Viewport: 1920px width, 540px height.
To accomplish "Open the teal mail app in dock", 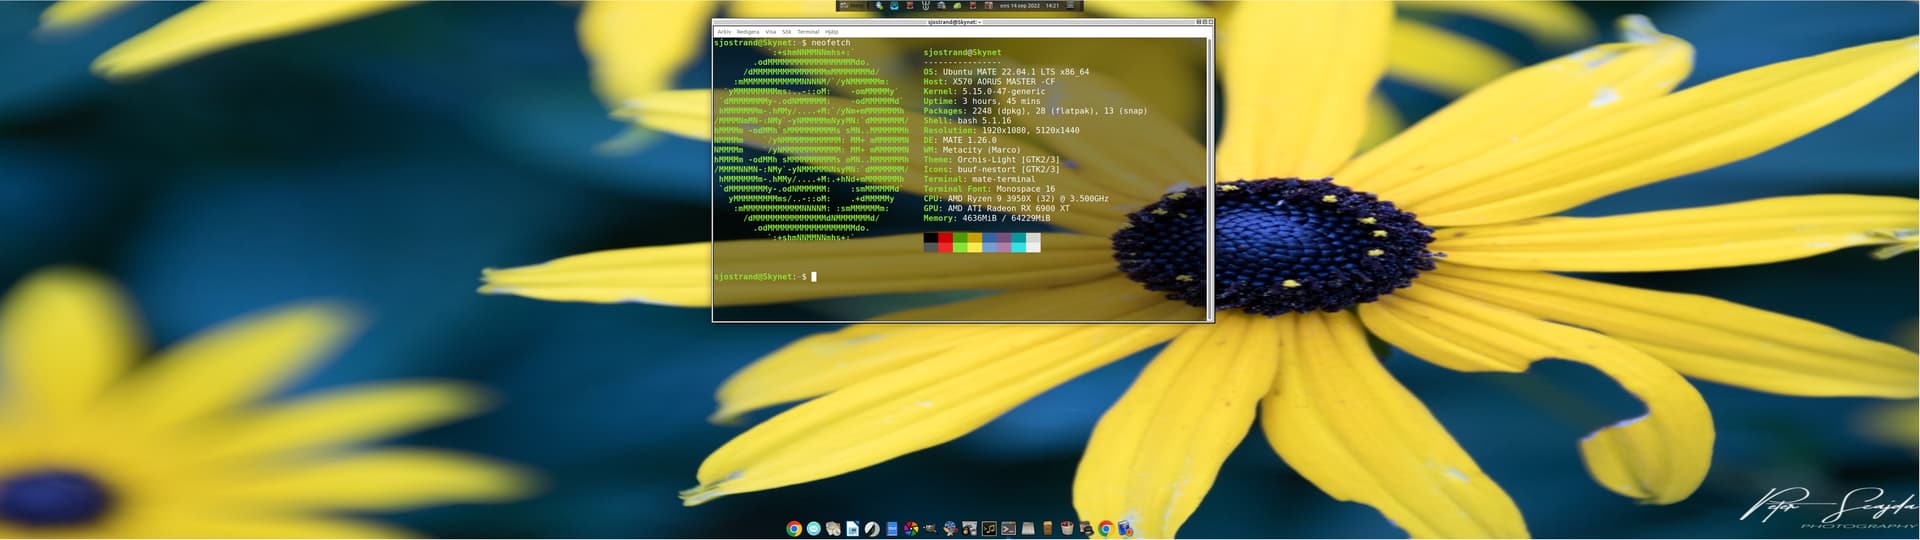I will (x=814, y=529).
